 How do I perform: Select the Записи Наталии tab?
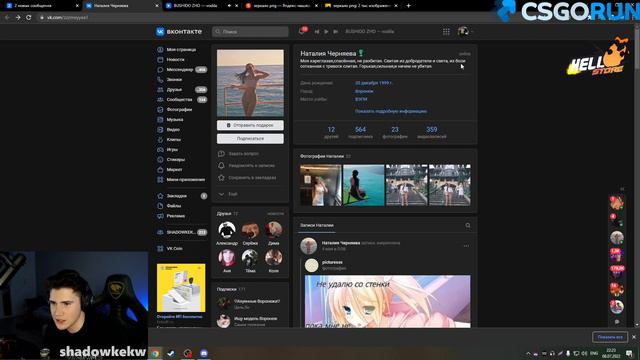(317, 225)
